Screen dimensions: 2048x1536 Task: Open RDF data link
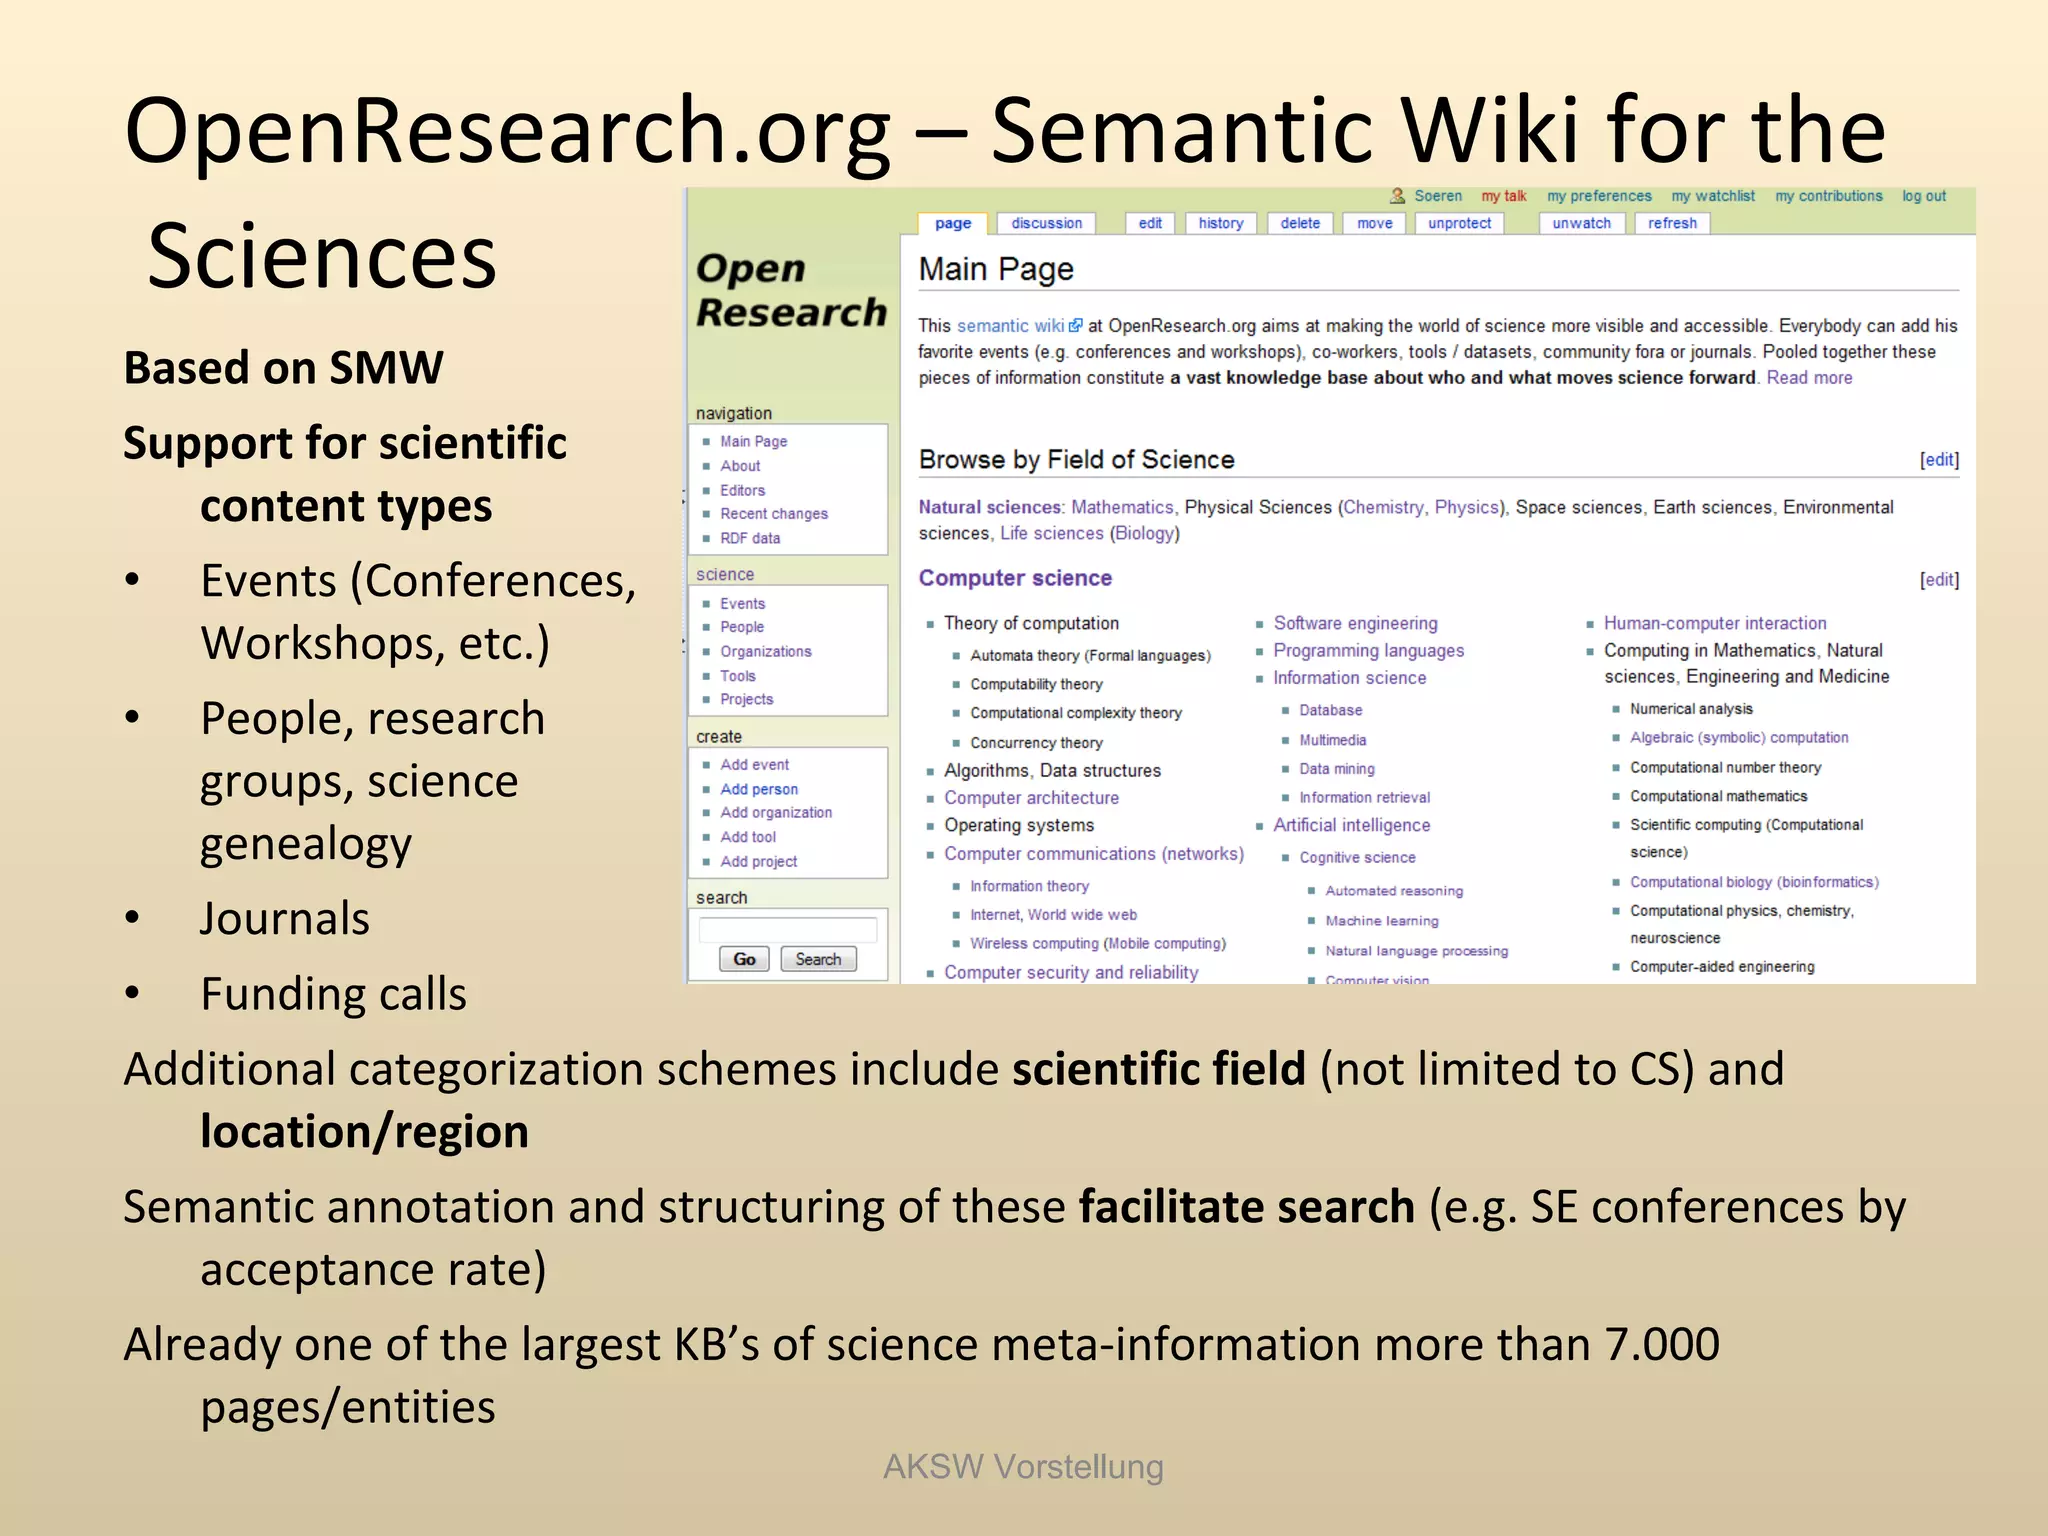tap(750, 538)
